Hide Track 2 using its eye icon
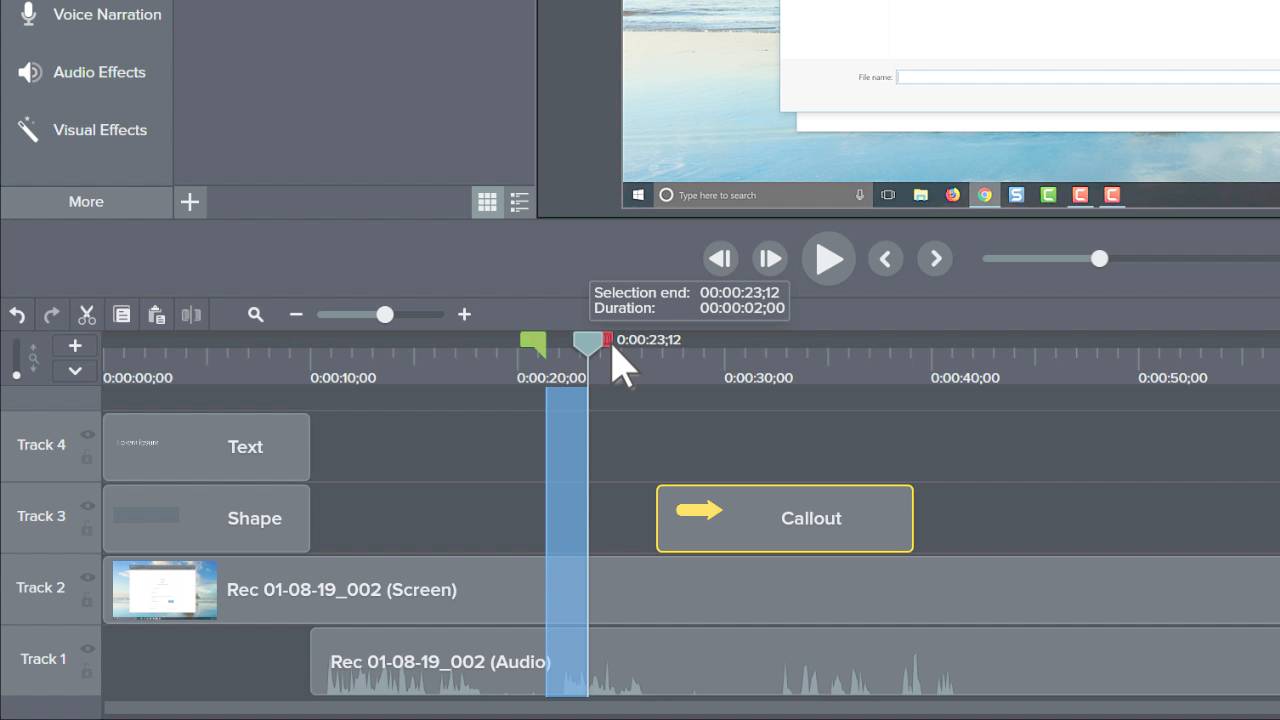 click(x=88, y=577)
